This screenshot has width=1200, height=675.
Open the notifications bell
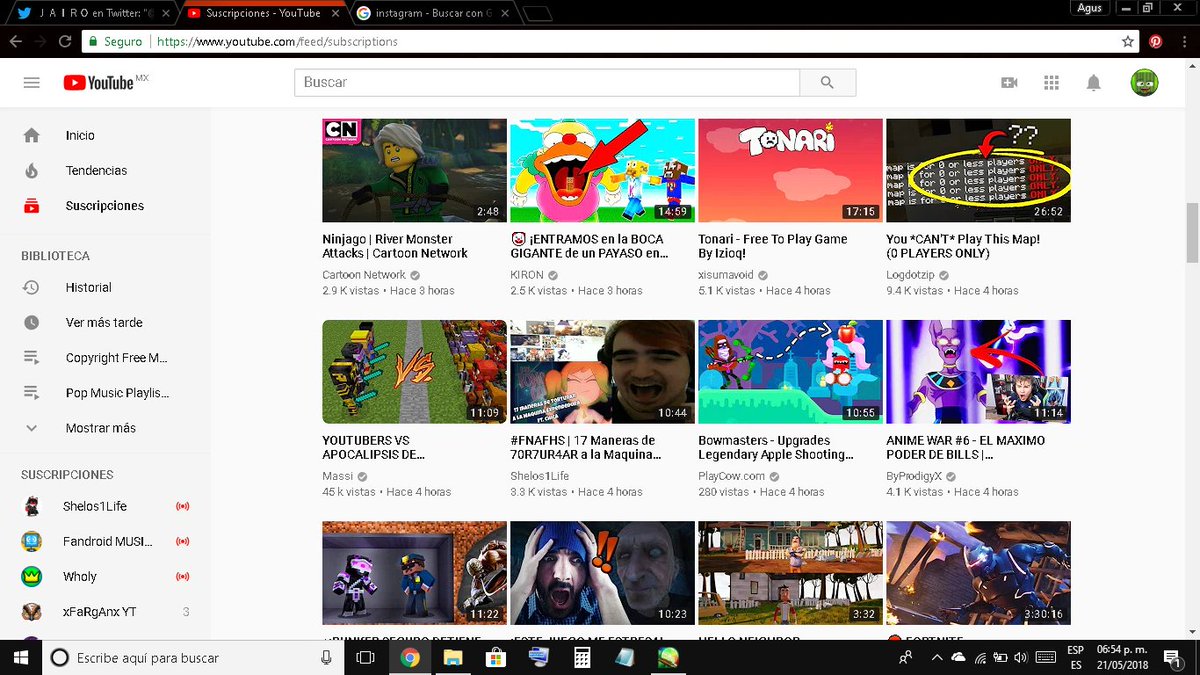(1094, 83)
